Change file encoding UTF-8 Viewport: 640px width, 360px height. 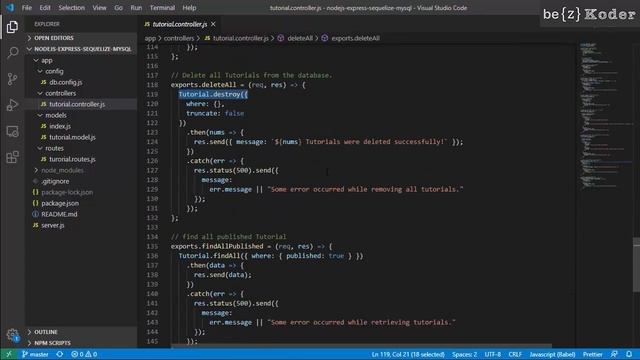493,354
